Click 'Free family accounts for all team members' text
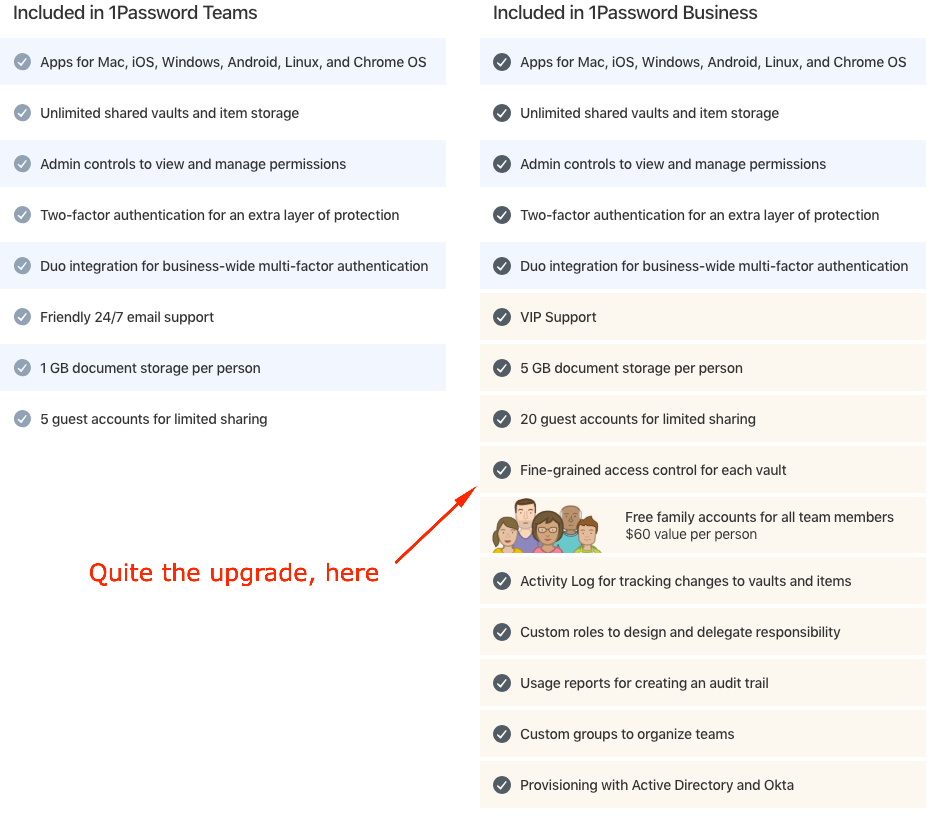 pyautogui.click(x=759, y=517)
